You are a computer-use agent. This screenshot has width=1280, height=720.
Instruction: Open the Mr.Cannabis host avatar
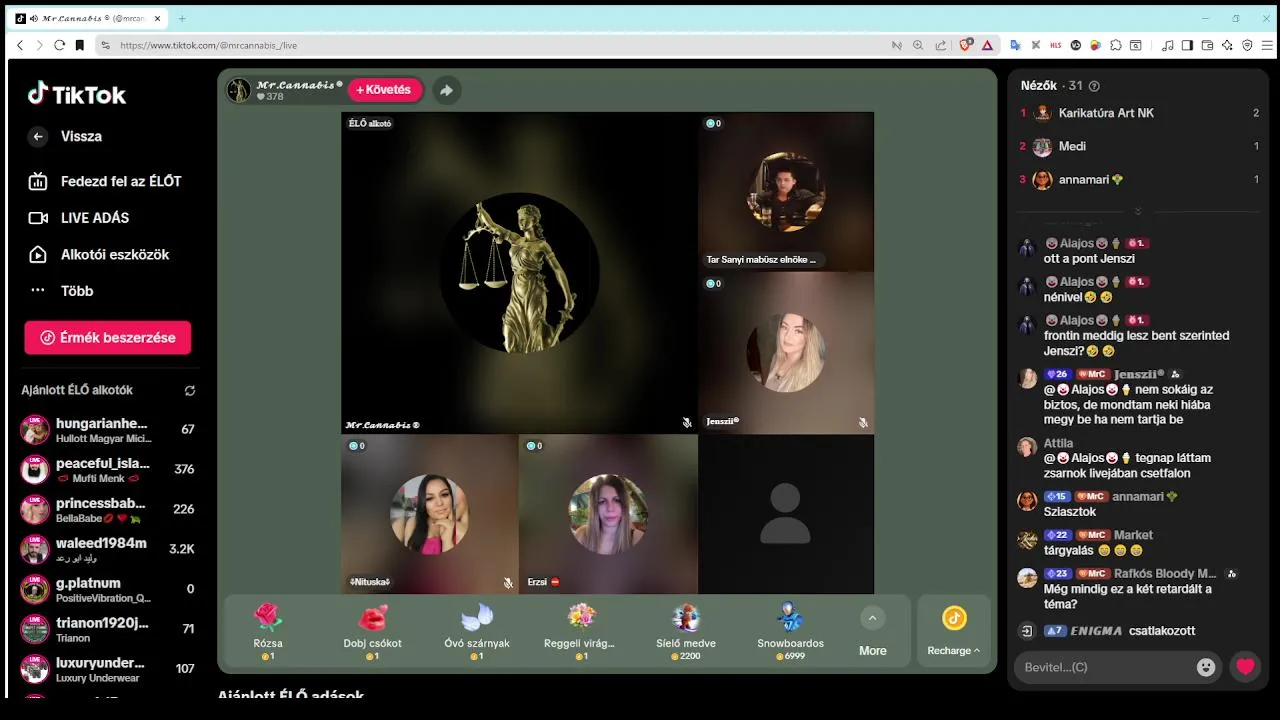coord(239,90)
